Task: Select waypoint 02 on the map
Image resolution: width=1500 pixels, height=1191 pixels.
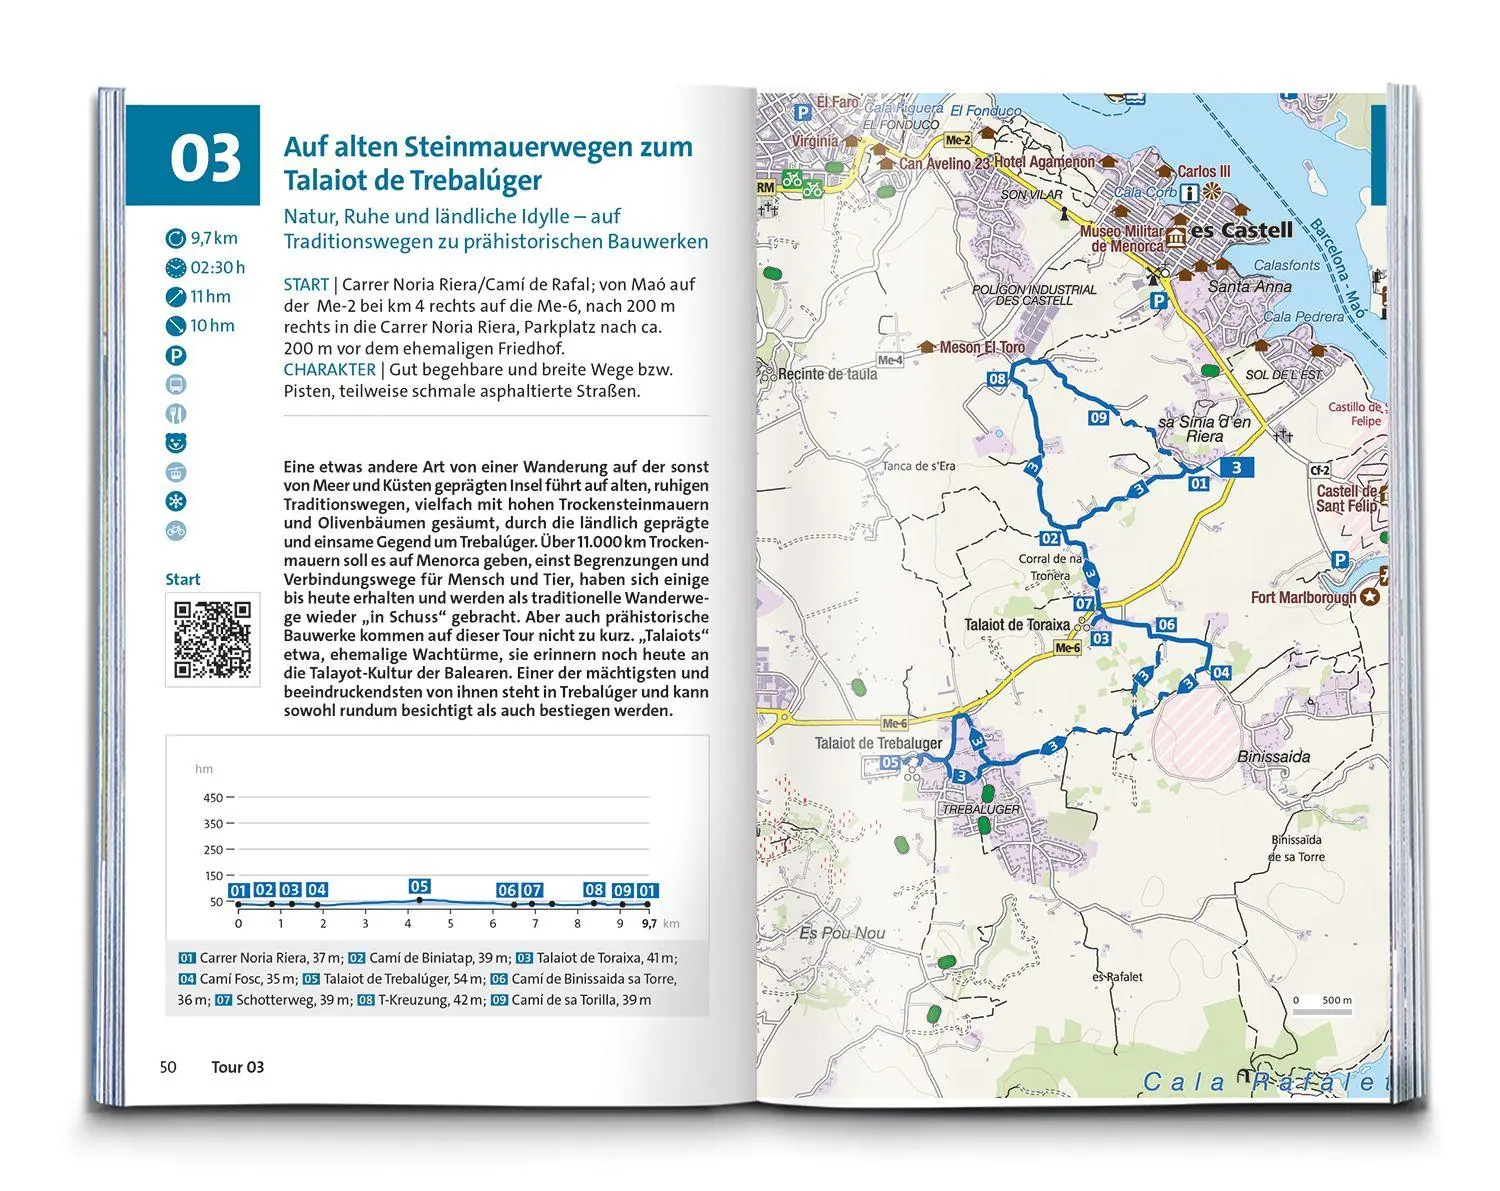Action: (1049, 539)
